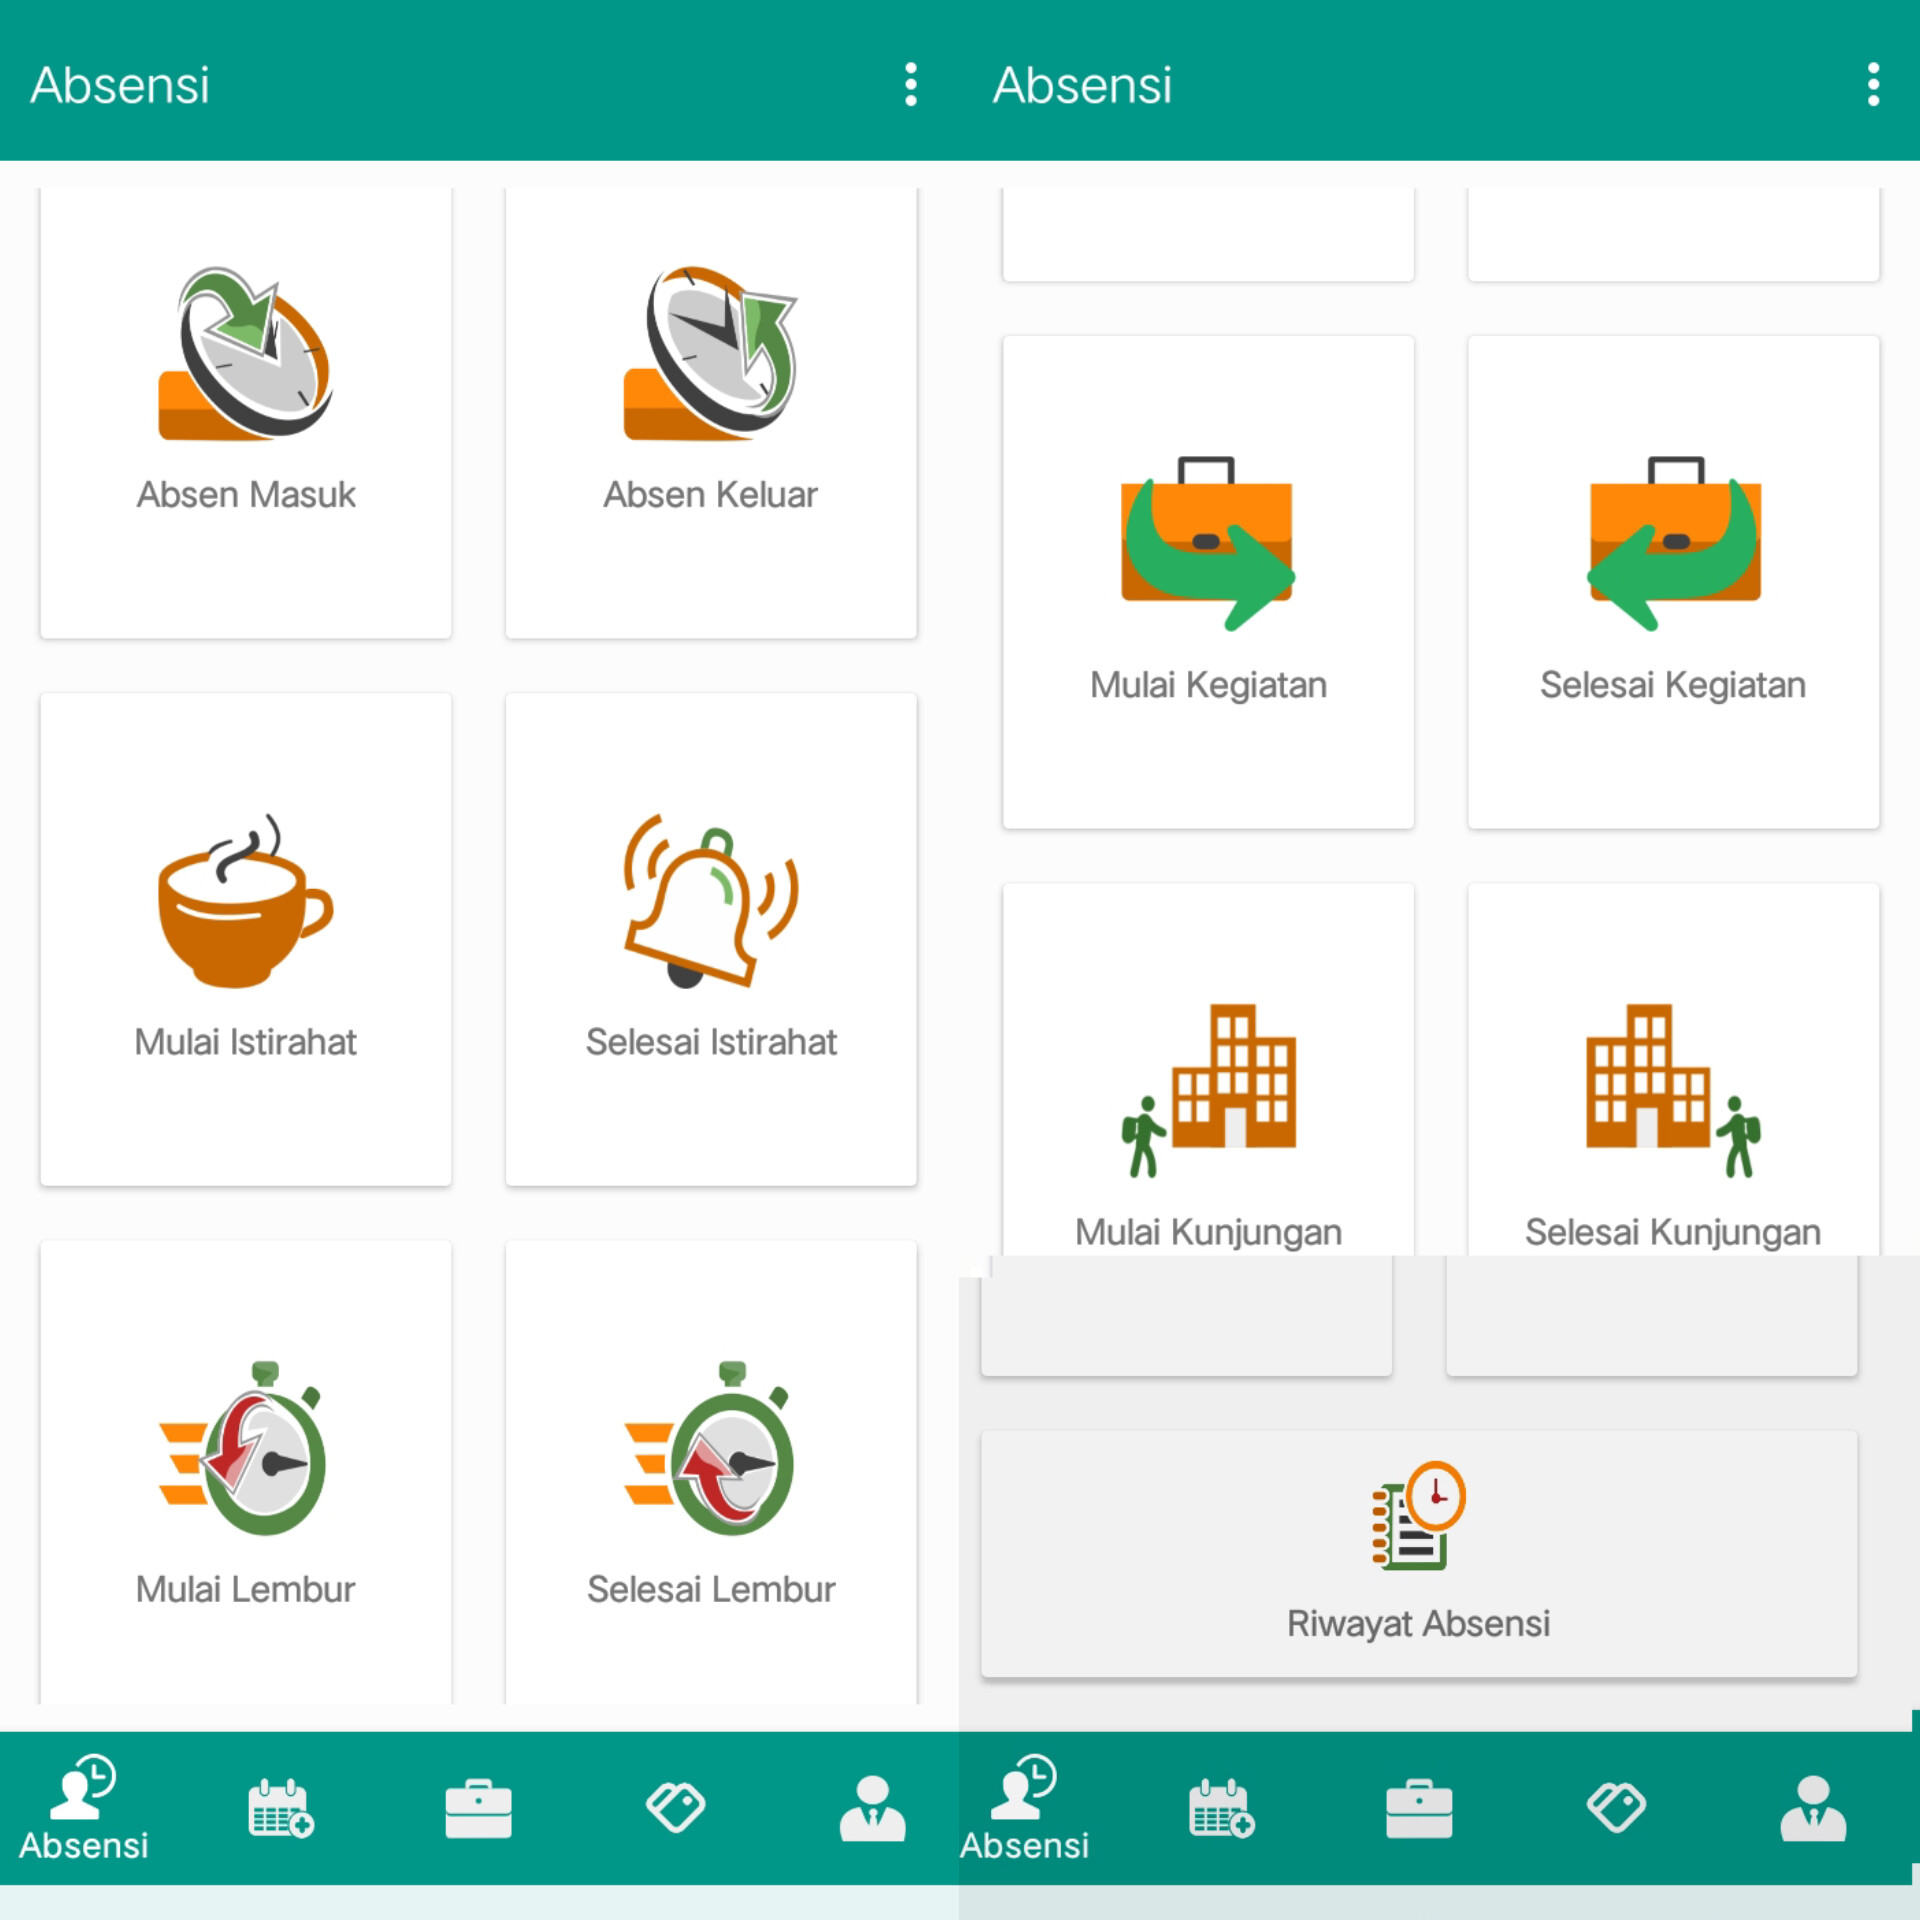Switch to calendar tab in left navbar
This screenshot has width=1920, height=1920.
coord(280,1808)
